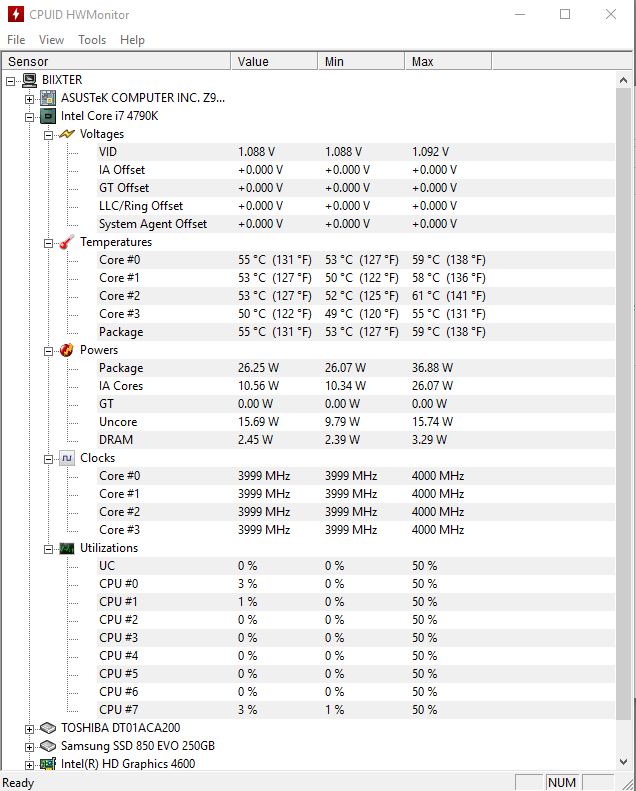Select the IA Offset row

point(356,170)
